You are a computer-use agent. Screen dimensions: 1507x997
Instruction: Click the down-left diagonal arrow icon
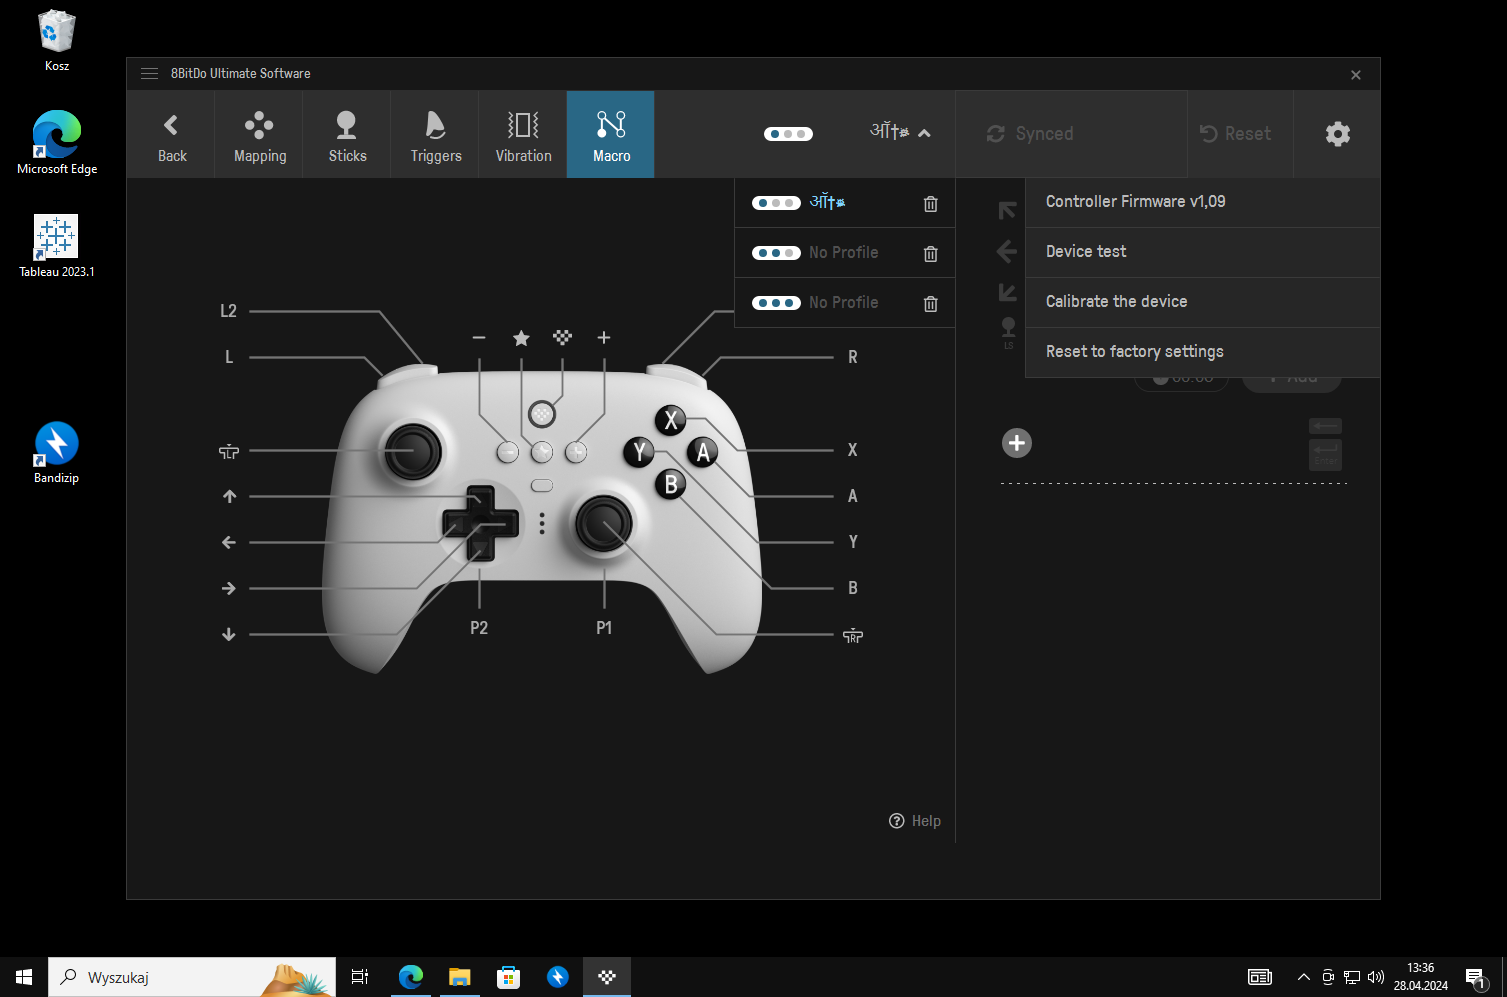point(1007,293)
